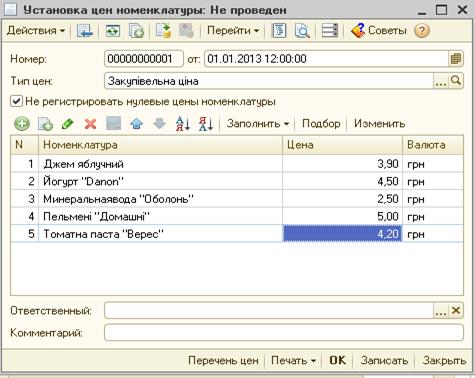475x378 pixels.
Task: Click the find-in-list toolbar icon
Action: (85, 31)
